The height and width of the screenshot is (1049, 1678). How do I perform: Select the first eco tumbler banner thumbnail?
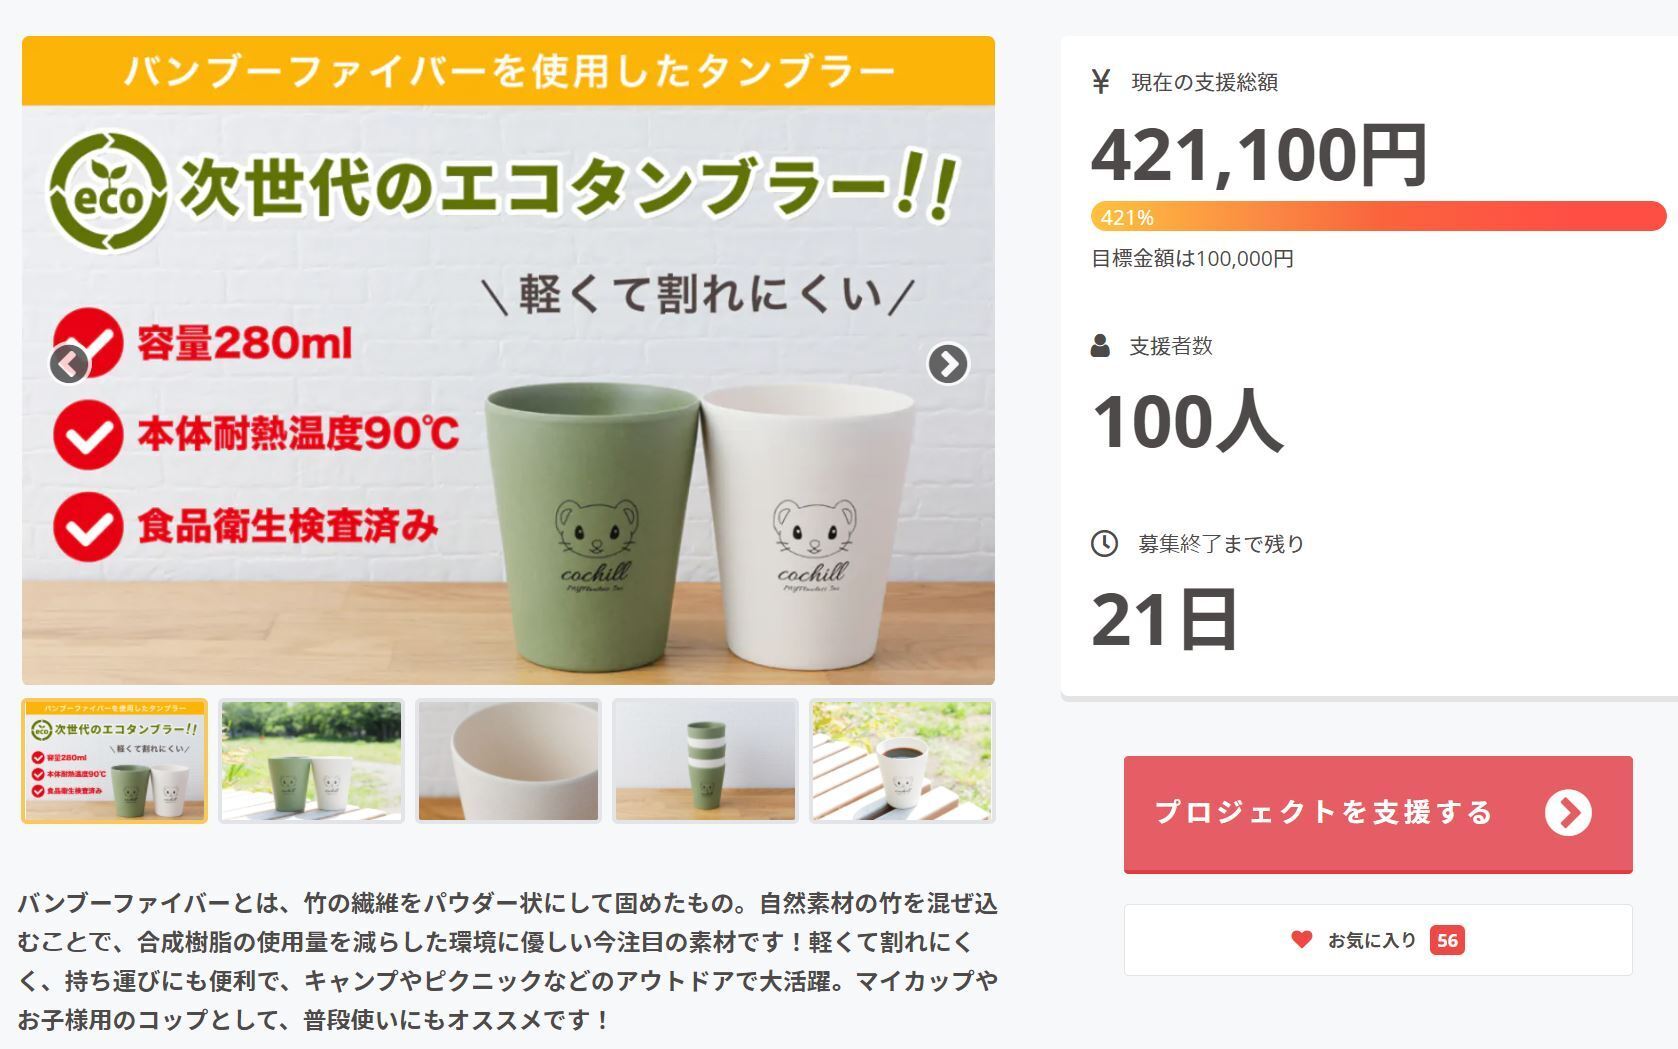click(x=114, y=761)
